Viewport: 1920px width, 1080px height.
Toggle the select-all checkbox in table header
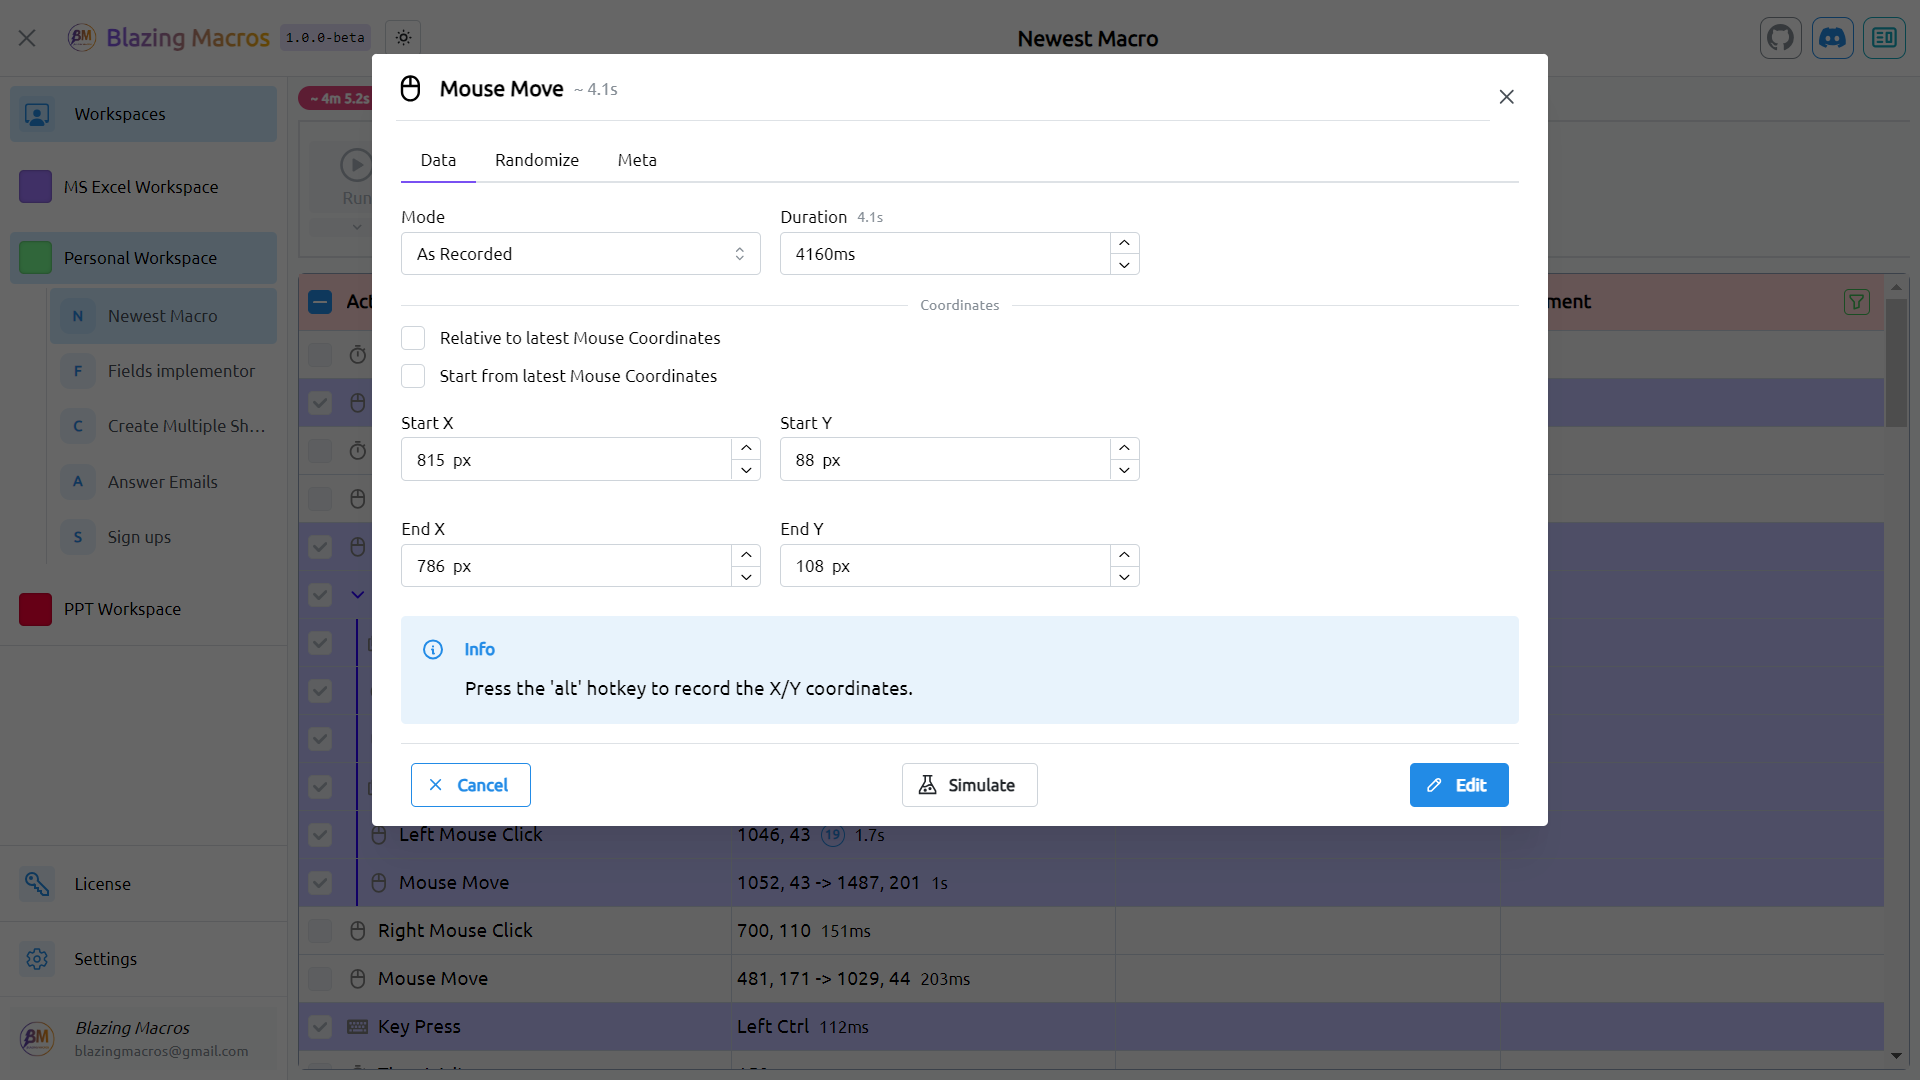pyautogui.click(x=320, y=302)
